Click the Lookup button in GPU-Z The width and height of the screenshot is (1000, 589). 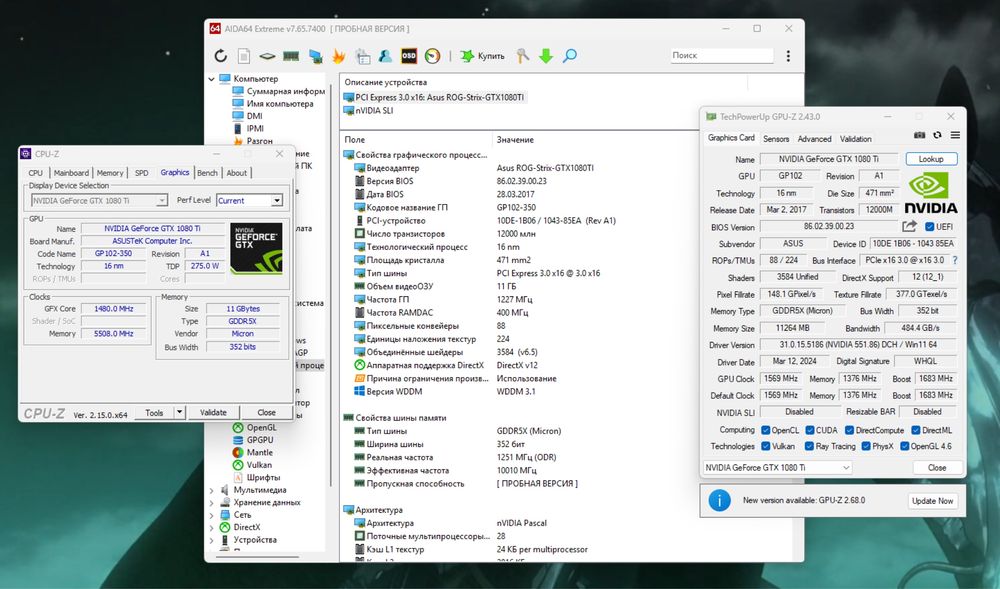point(931,159)
